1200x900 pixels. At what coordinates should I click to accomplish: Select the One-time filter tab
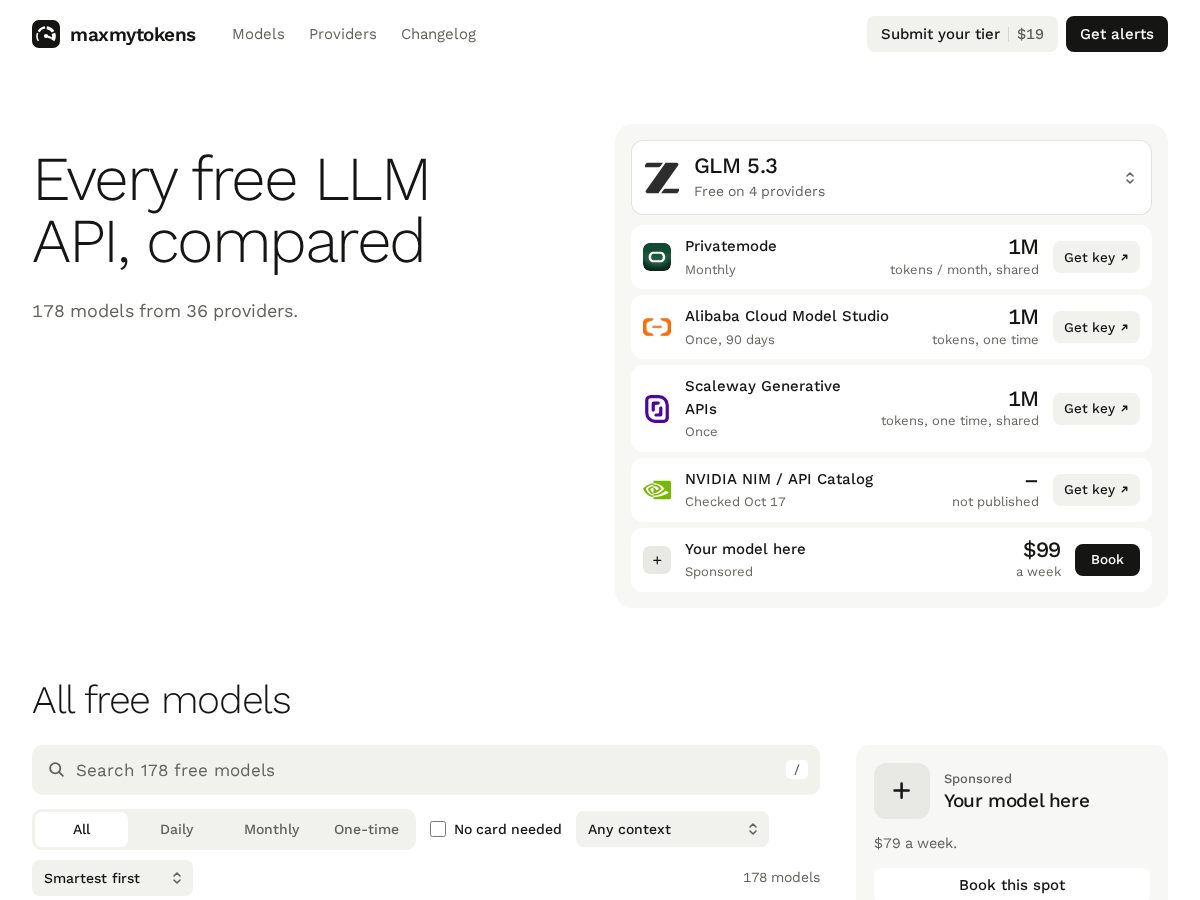click(x=366, y=829)
